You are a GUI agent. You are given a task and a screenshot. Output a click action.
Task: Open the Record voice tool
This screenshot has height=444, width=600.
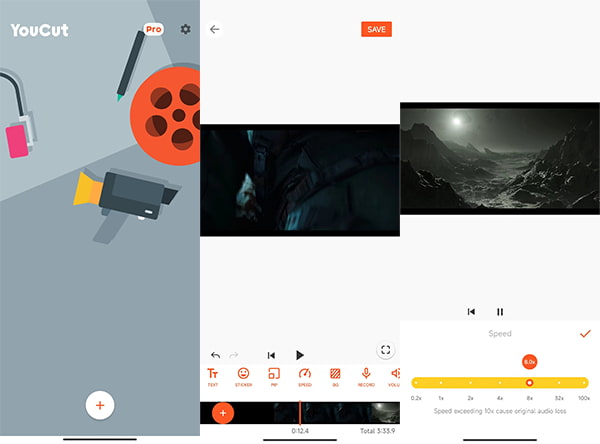coord(366,377)
